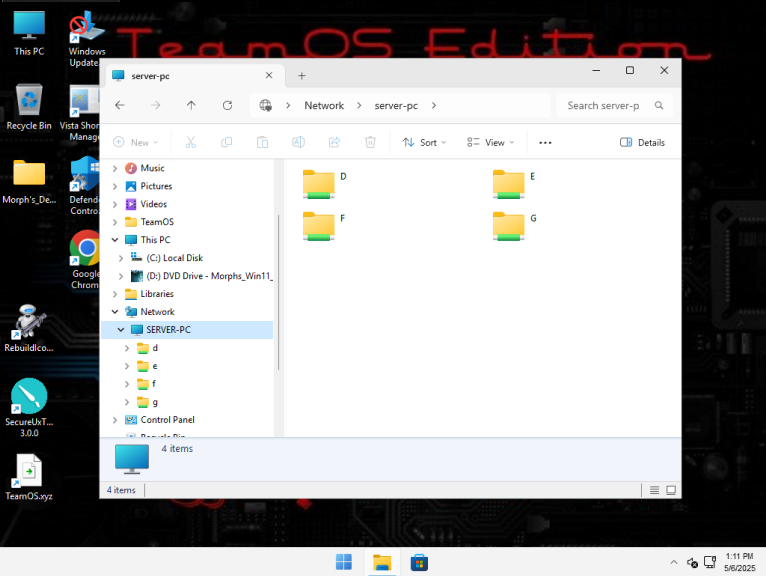Click the Search server-pc input field

pyautogui.click(x=604, y=106)
